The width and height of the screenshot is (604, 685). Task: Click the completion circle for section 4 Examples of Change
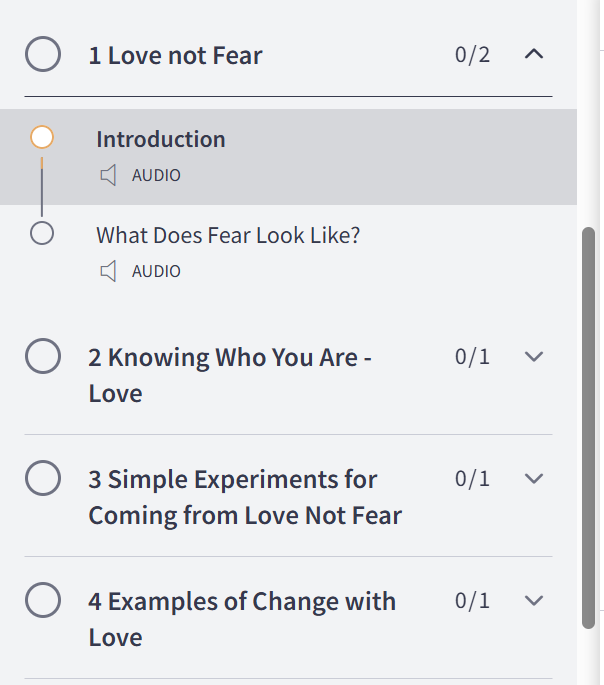[x=43, y=601]
